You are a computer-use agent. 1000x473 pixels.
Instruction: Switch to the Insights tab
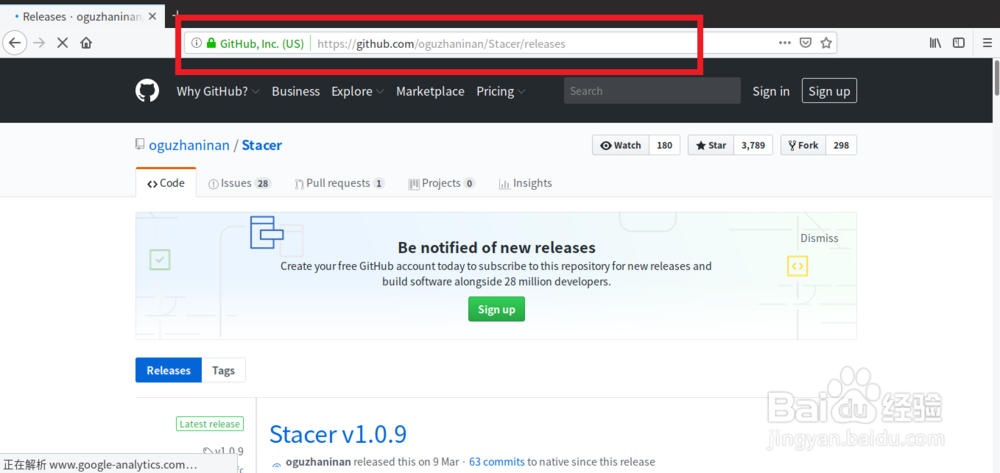[x=525, y=183]
